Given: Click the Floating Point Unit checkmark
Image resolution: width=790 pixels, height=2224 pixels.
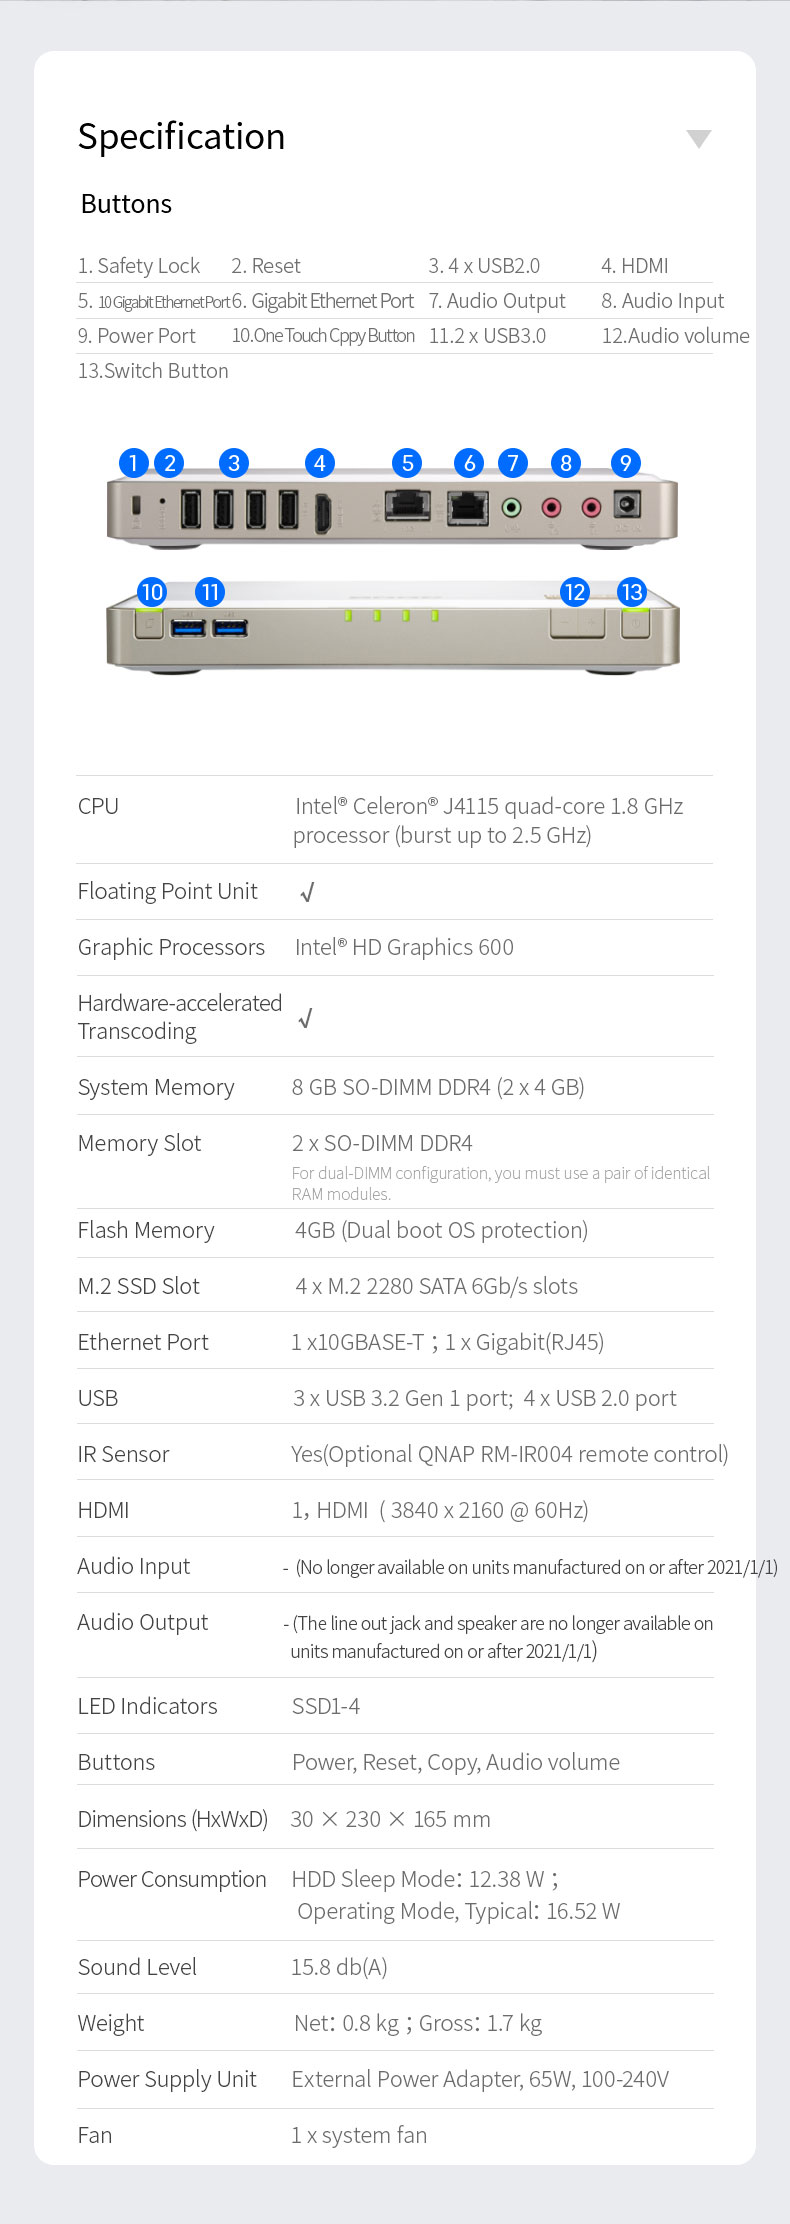Looking at the screenshot, I should (307, 892).
